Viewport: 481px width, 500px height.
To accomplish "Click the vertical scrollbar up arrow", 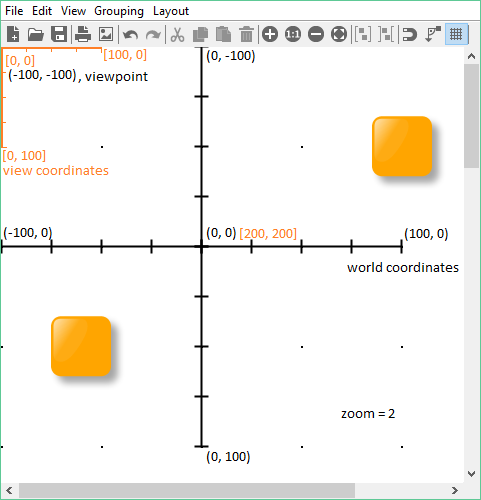I will tap(471, 56).
